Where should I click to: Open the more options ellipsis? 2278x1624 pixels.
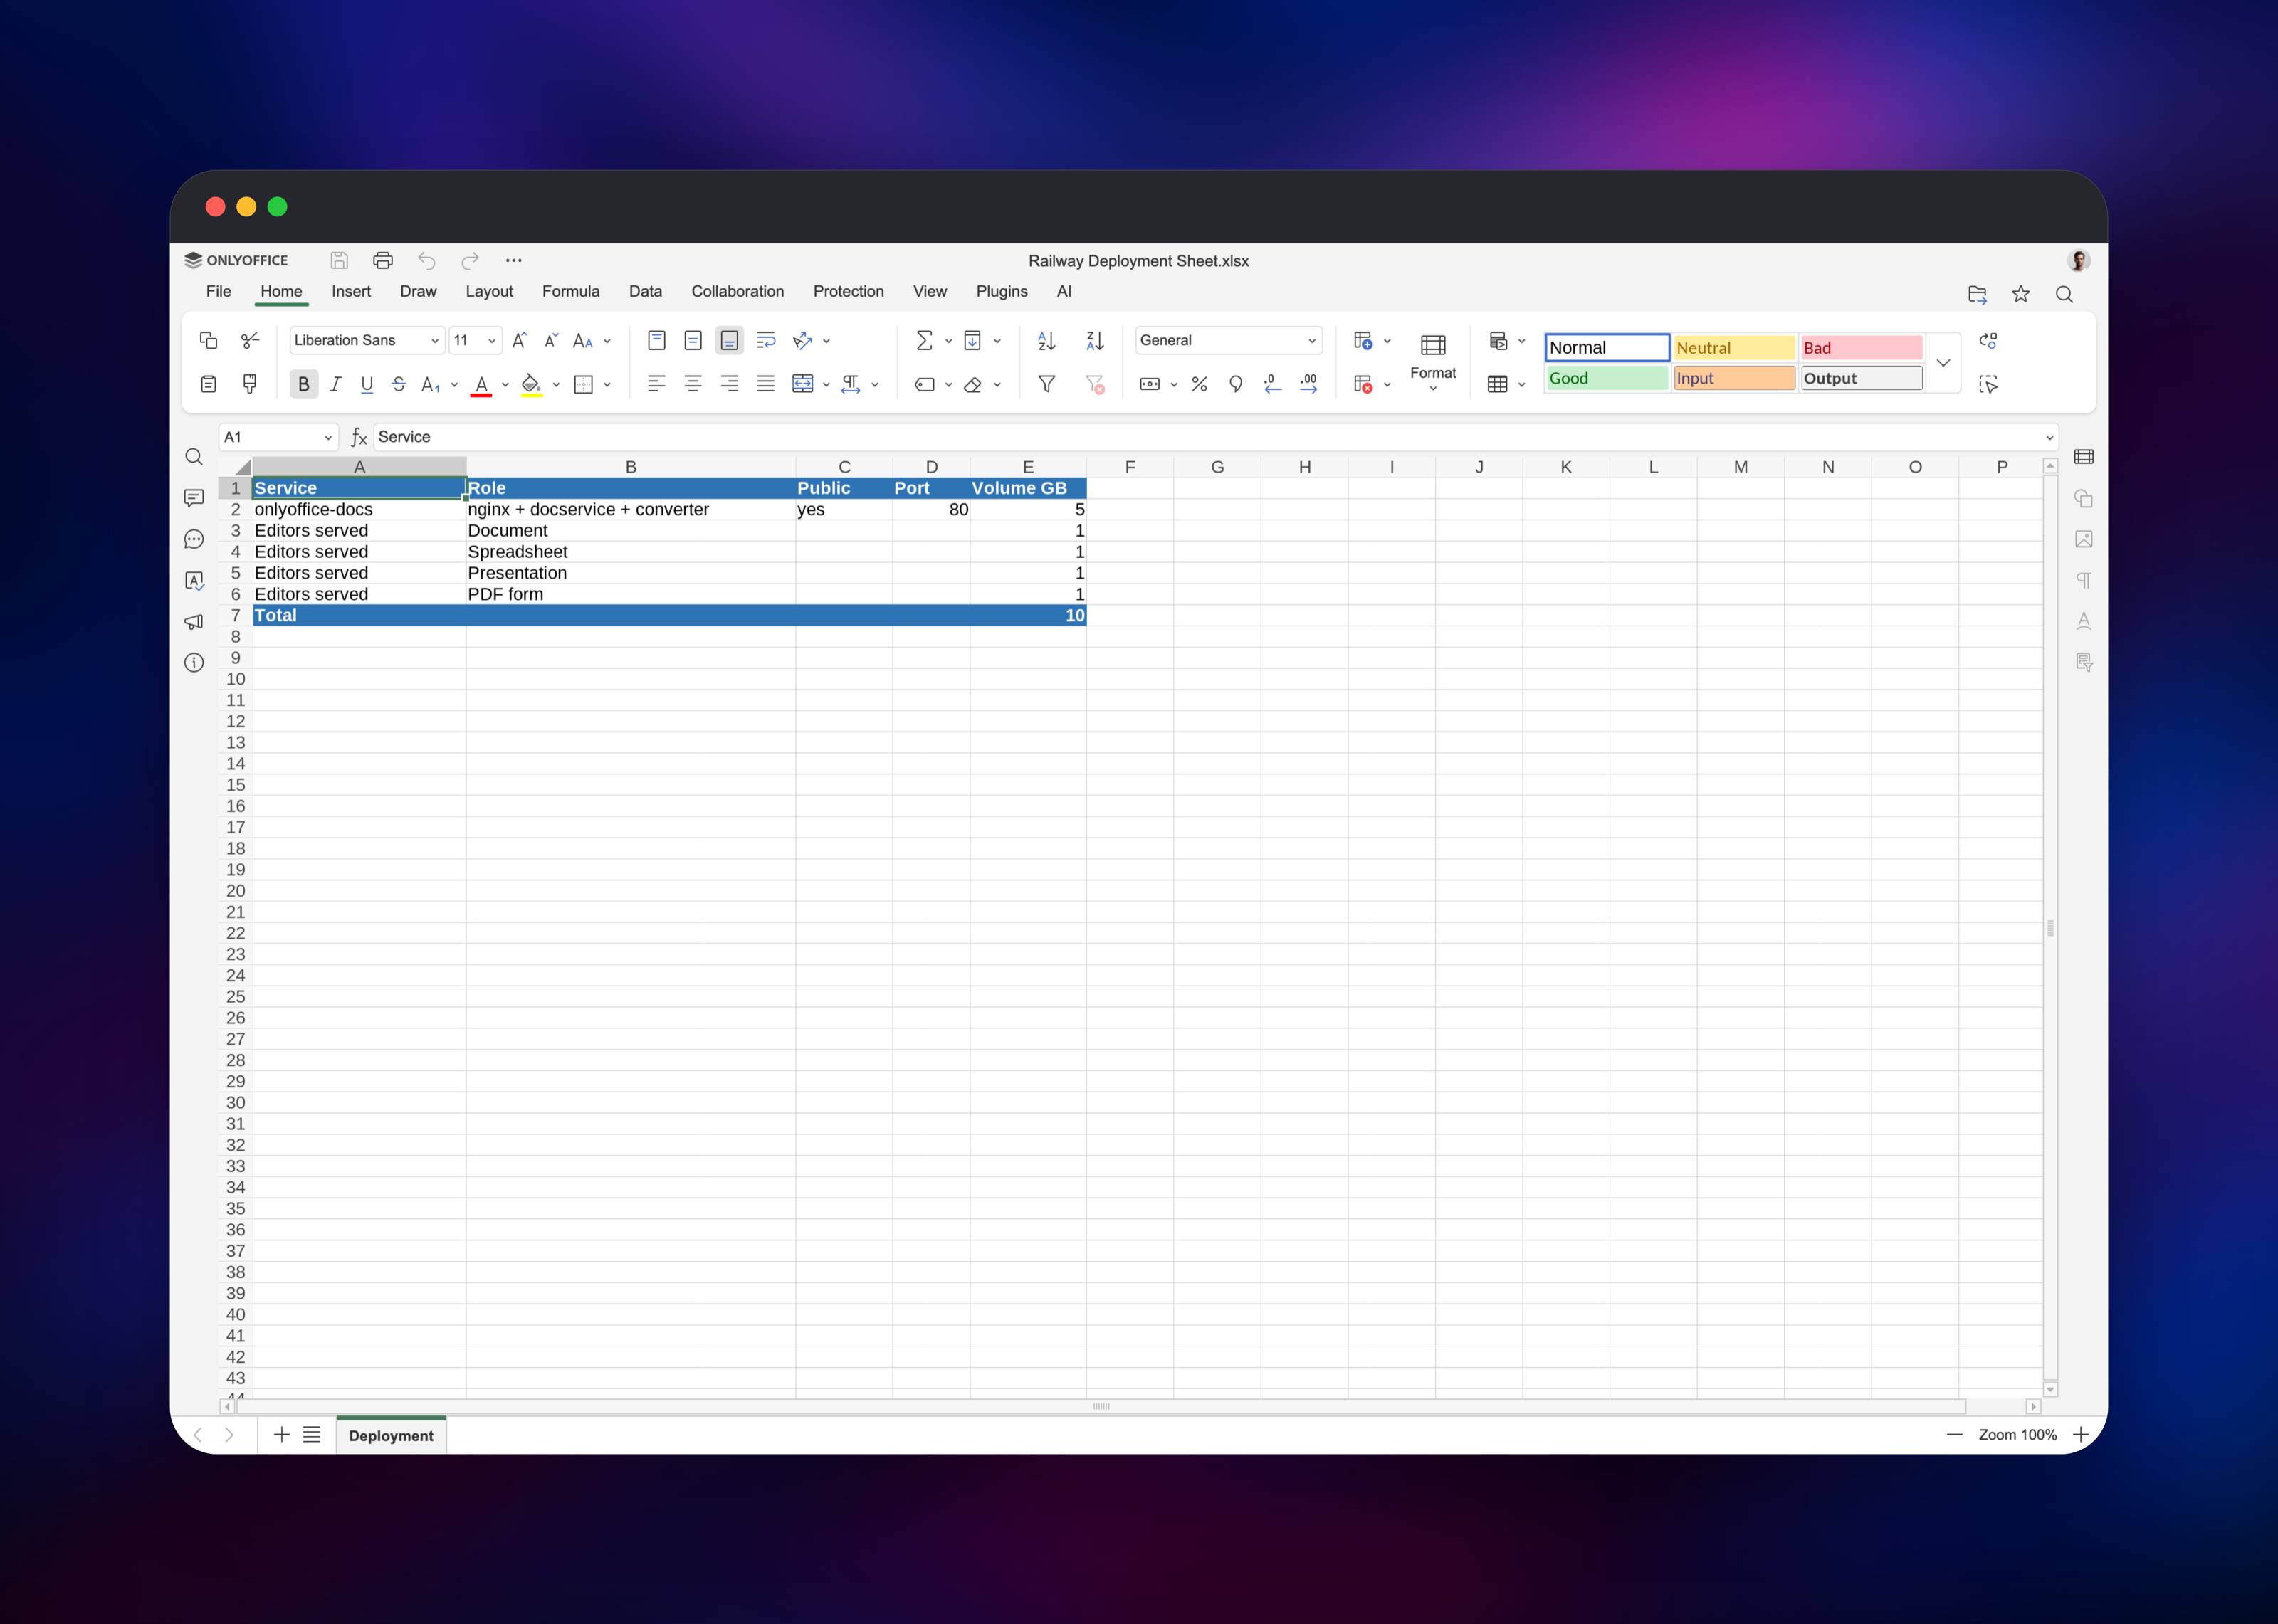[x=514, y=260]
